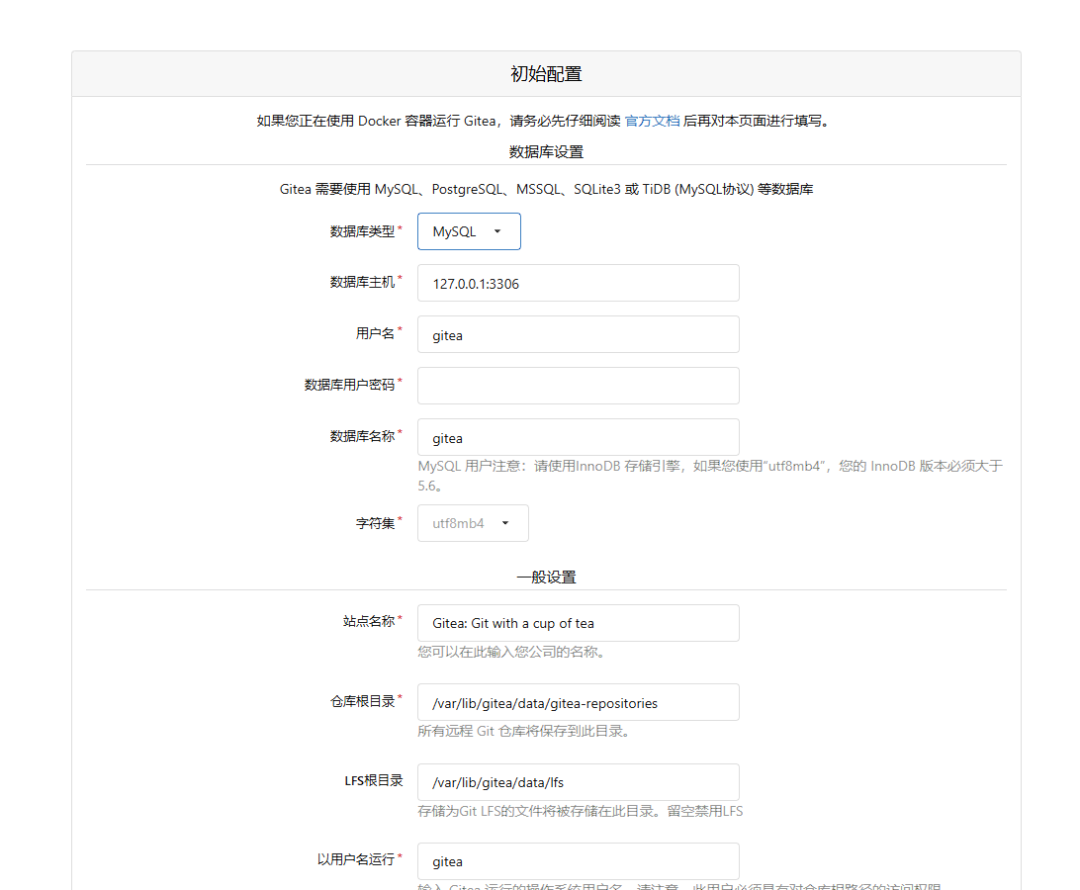Click the hint 所有远程 Git 仓库将保存到此目录

point(523,731)
